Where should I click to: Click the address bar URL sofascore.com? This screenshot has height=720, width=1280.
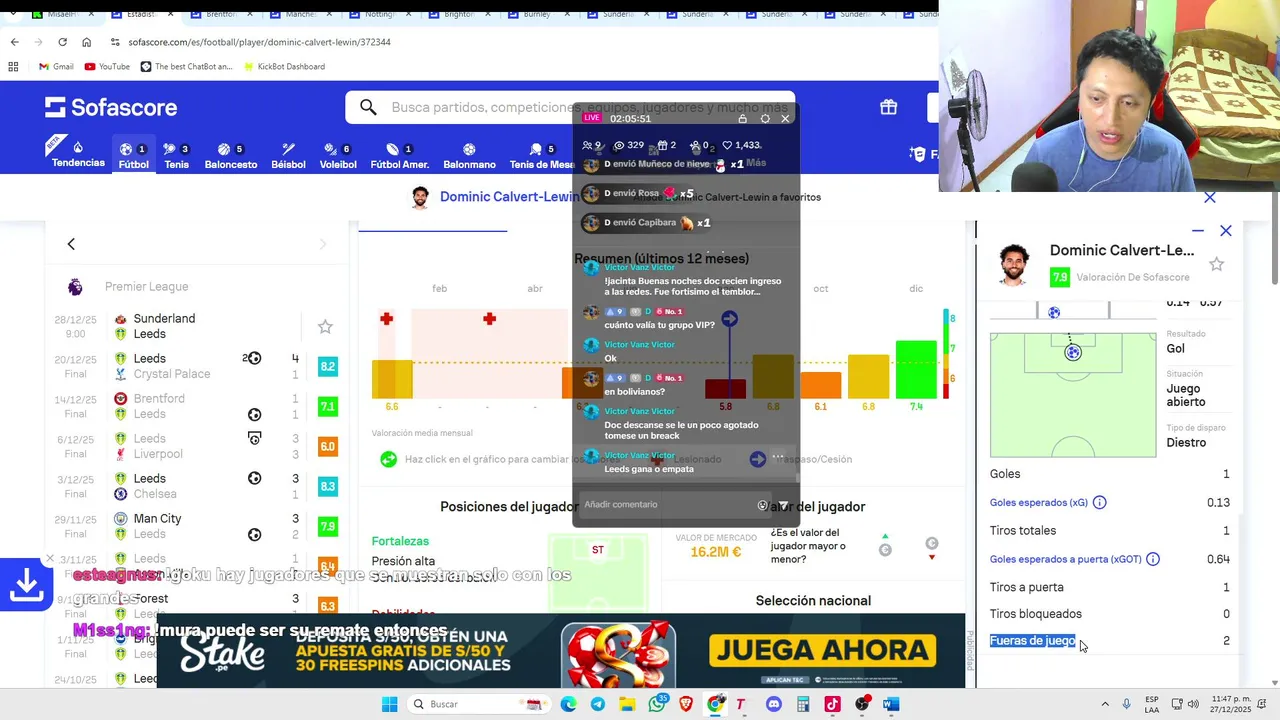click(259, 42)
